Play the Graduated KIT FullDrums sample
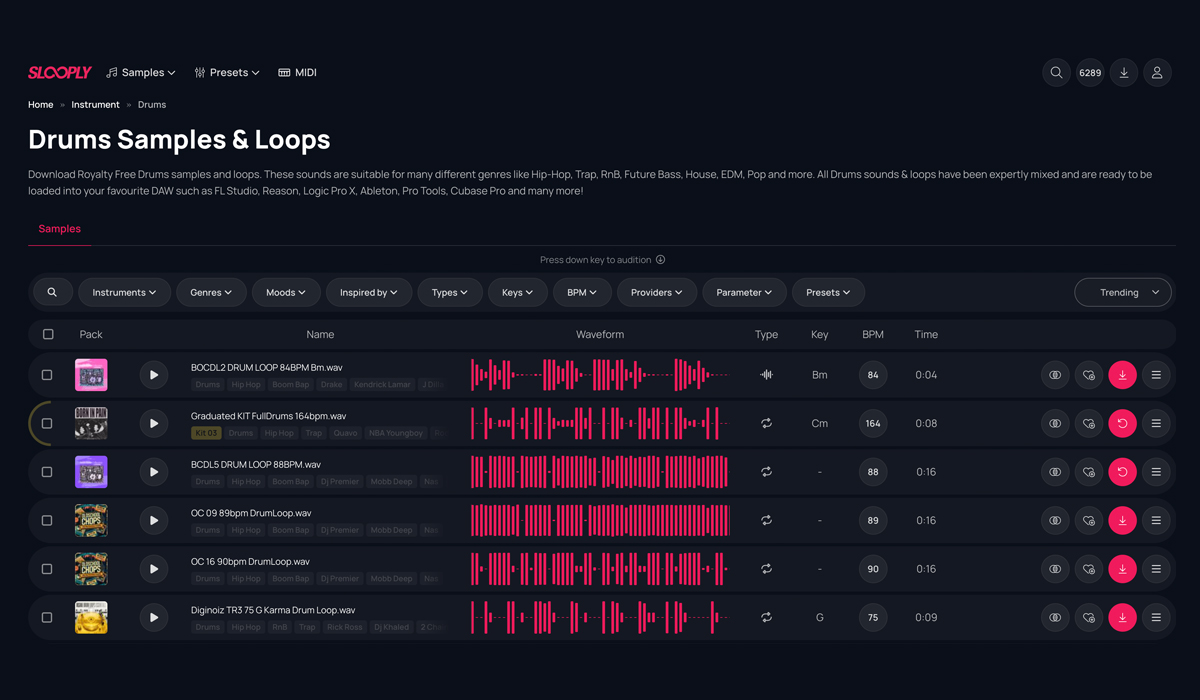Viewport: 1200px width, 700px height. tap(153, 423)
